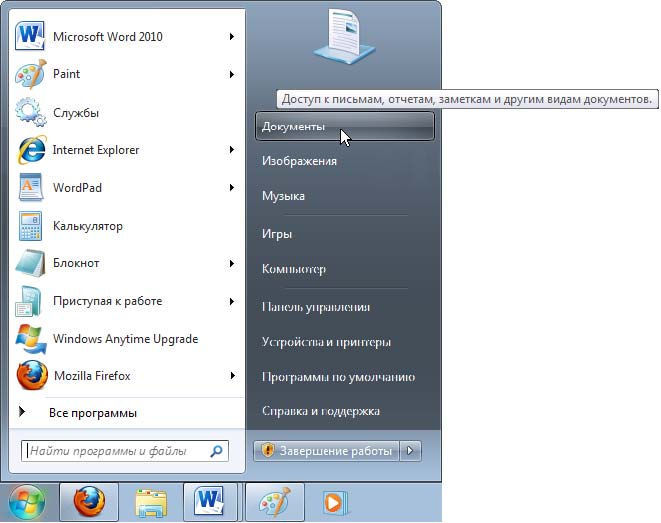Expand the Mozilla Firefox jump list arrow
The width and height of the screenshot is (661, 523).
[x=232, y=376]
